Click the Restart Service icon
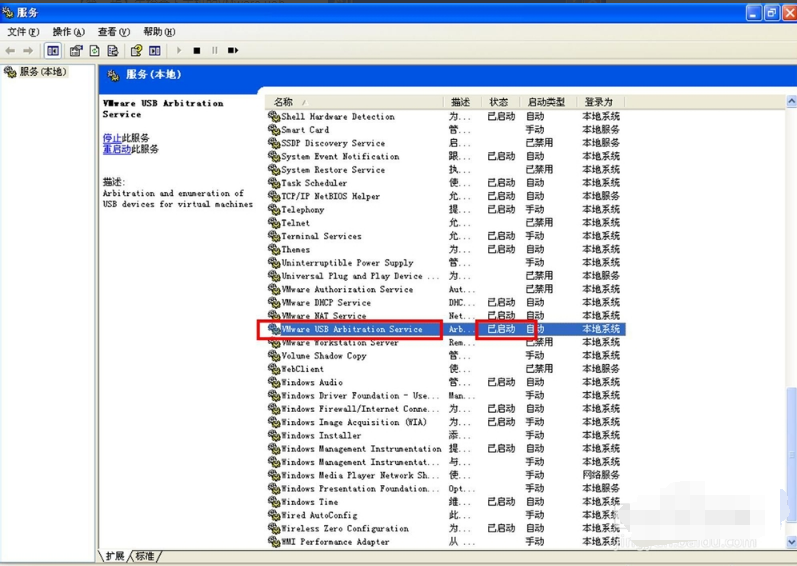 pyautogui.click(x=233, y=50)
